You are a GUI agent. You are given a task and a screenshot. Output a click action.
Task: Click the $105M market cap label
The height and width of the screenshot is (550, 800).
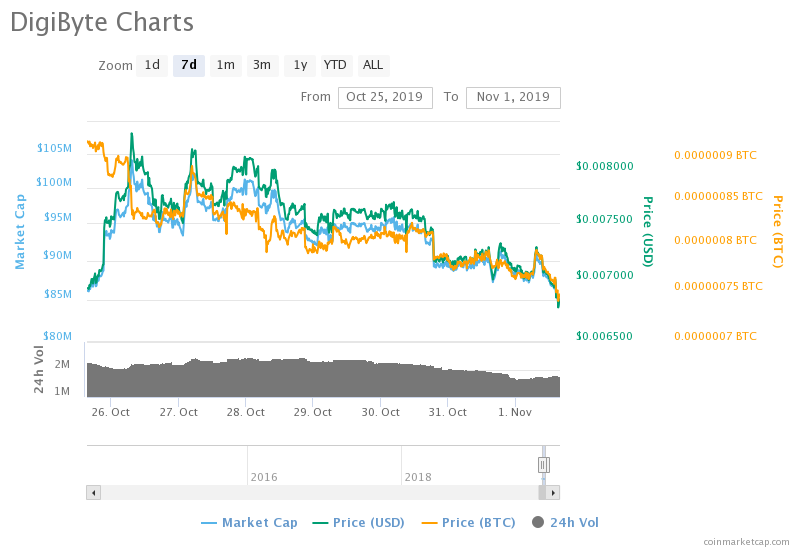54,148
